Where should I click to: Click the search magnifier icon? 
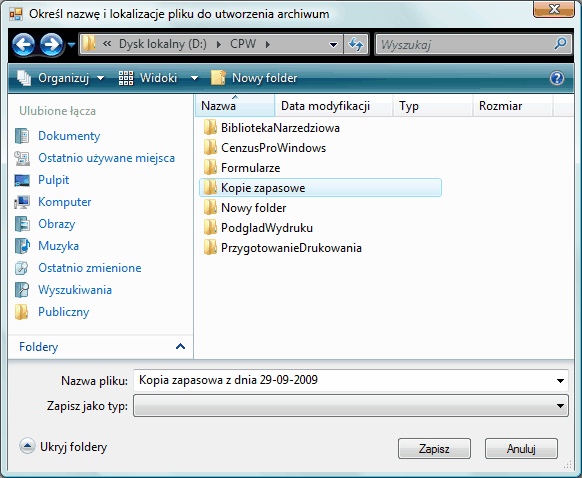pyautogui.click(x=560, y=44)
